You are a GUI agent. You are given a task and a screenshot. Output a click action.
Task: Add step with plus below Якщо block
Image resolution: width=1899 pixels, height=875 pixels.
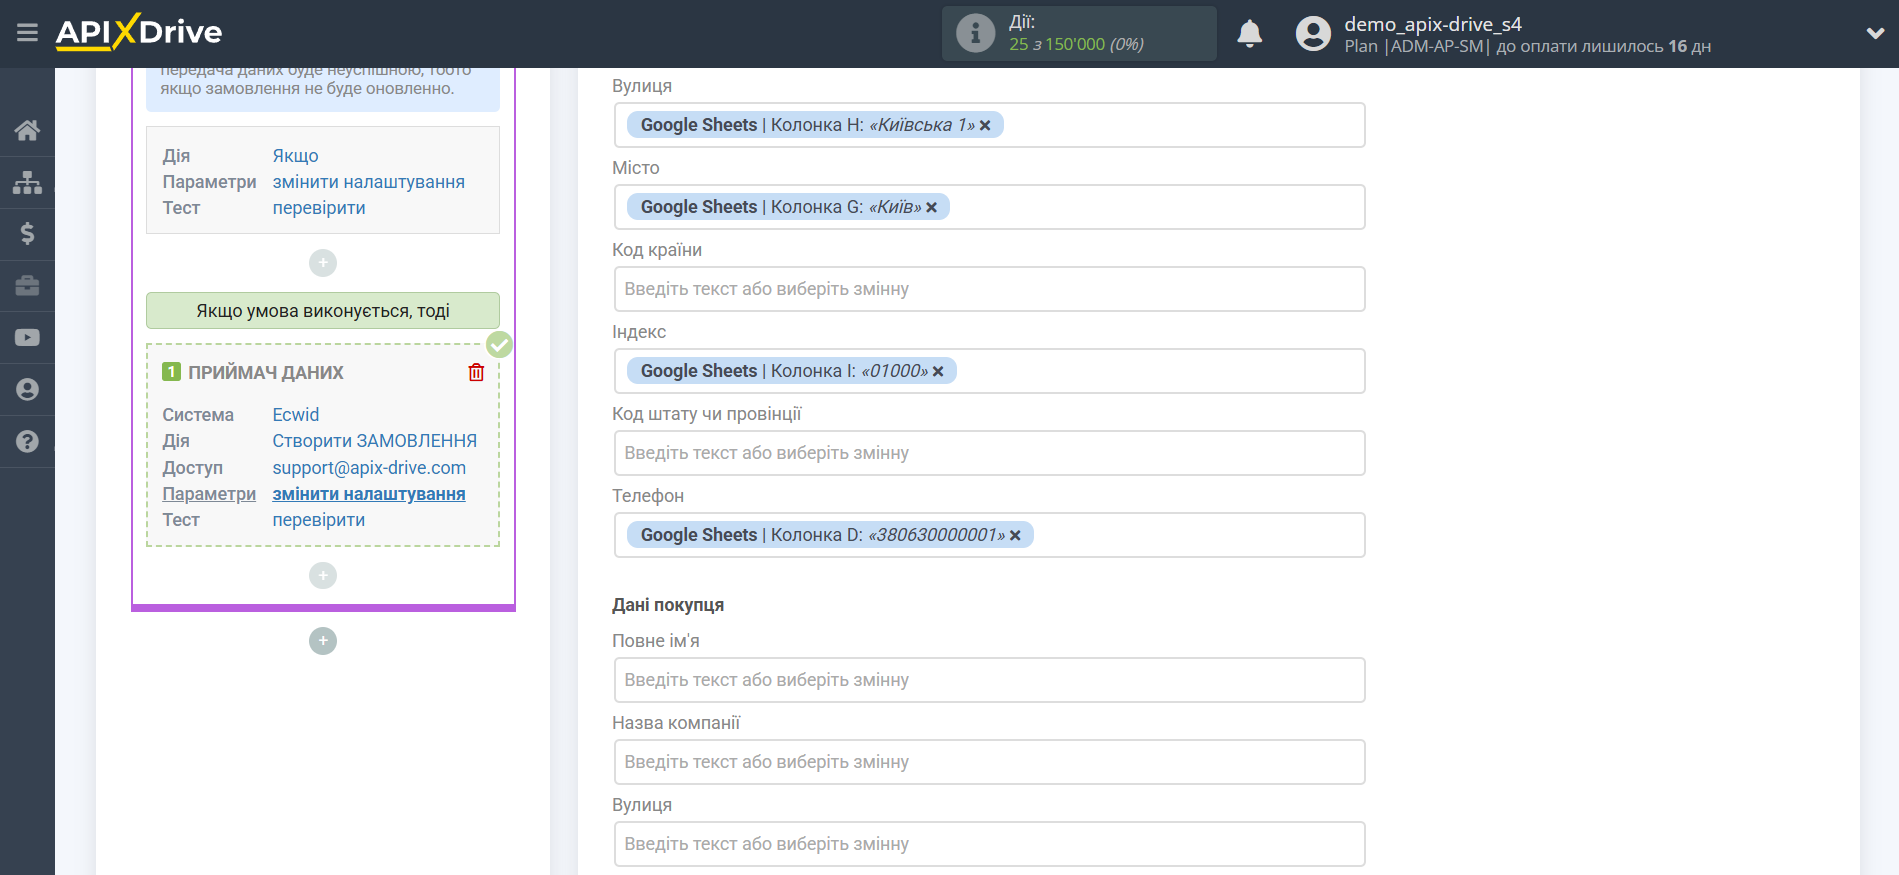[323, 263]
